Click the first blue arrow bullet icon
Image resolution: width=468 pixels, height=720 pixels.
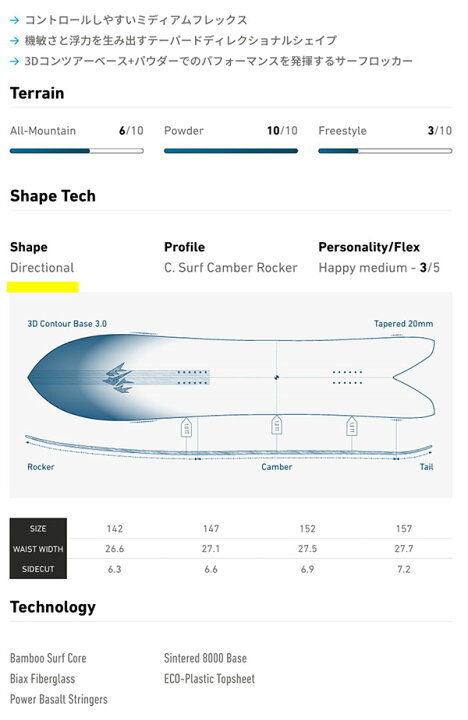[x=15, y=20]
